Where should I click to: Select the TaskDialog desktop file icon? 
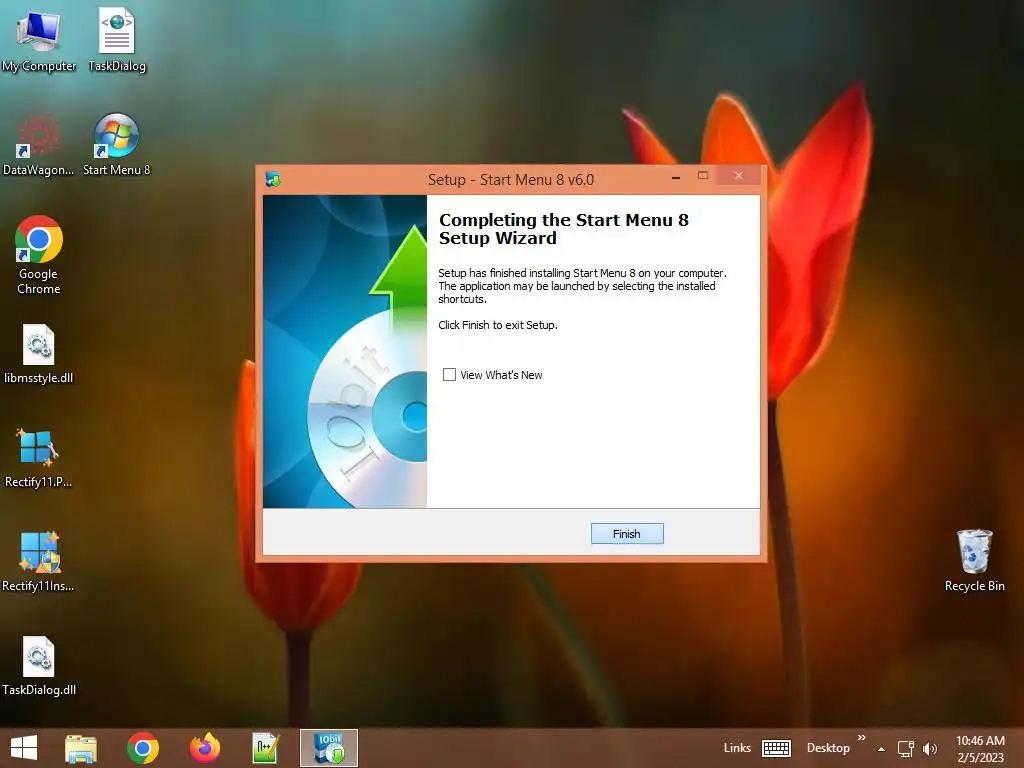pos(117,40)
